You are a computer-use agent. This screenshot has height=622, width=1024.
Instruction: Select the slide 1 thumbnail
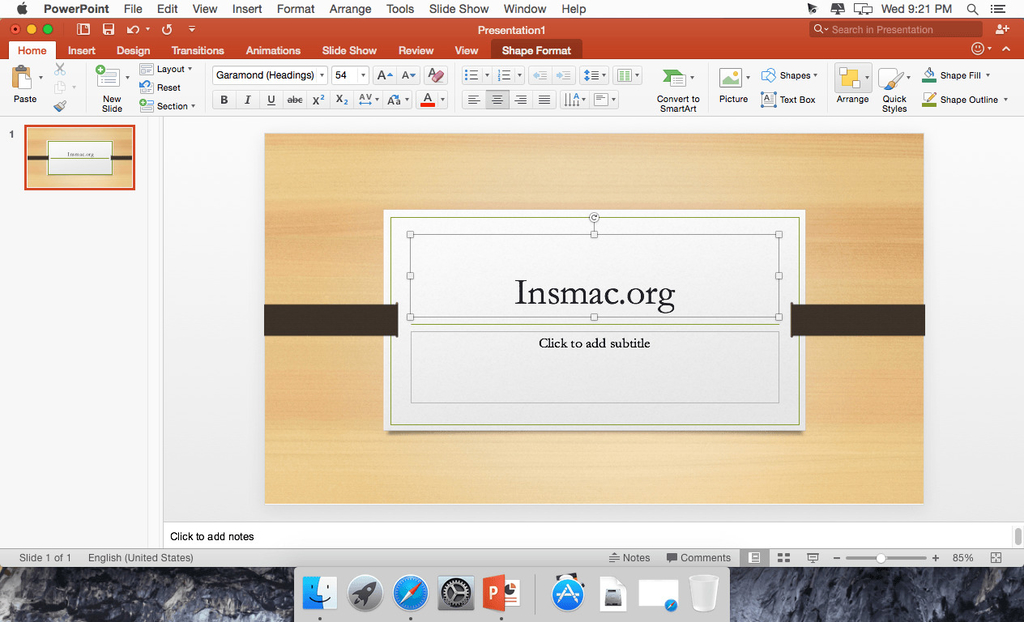click(80, 157)
